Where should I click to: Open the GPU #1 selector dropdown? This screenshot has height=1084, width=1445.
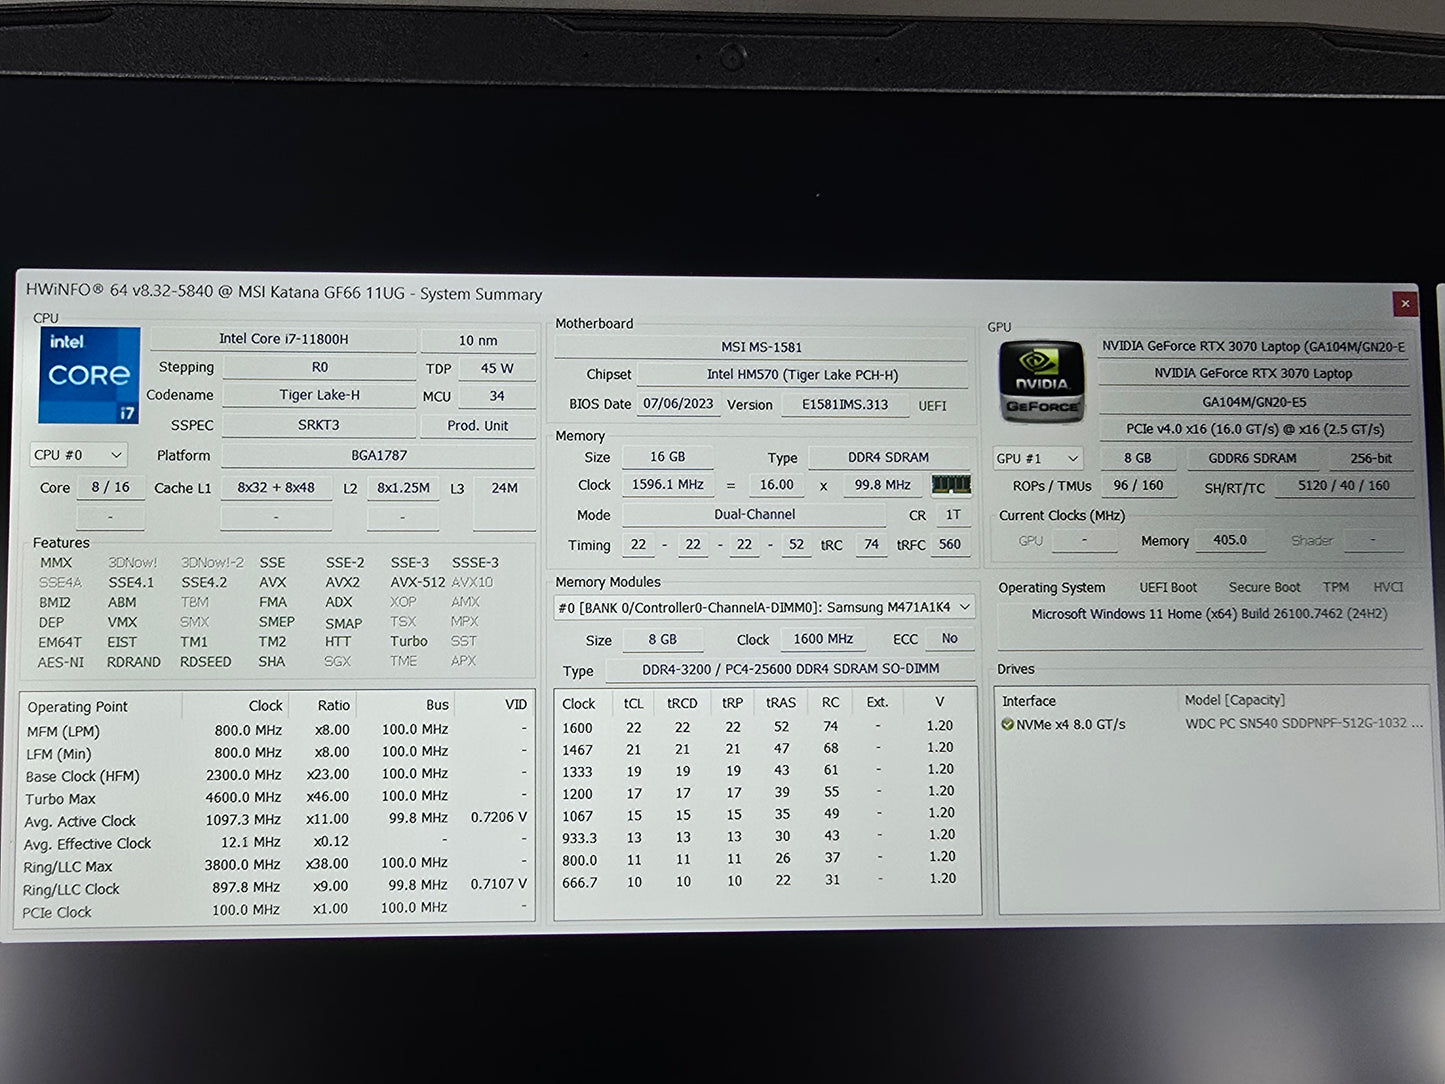(1037, 457)
